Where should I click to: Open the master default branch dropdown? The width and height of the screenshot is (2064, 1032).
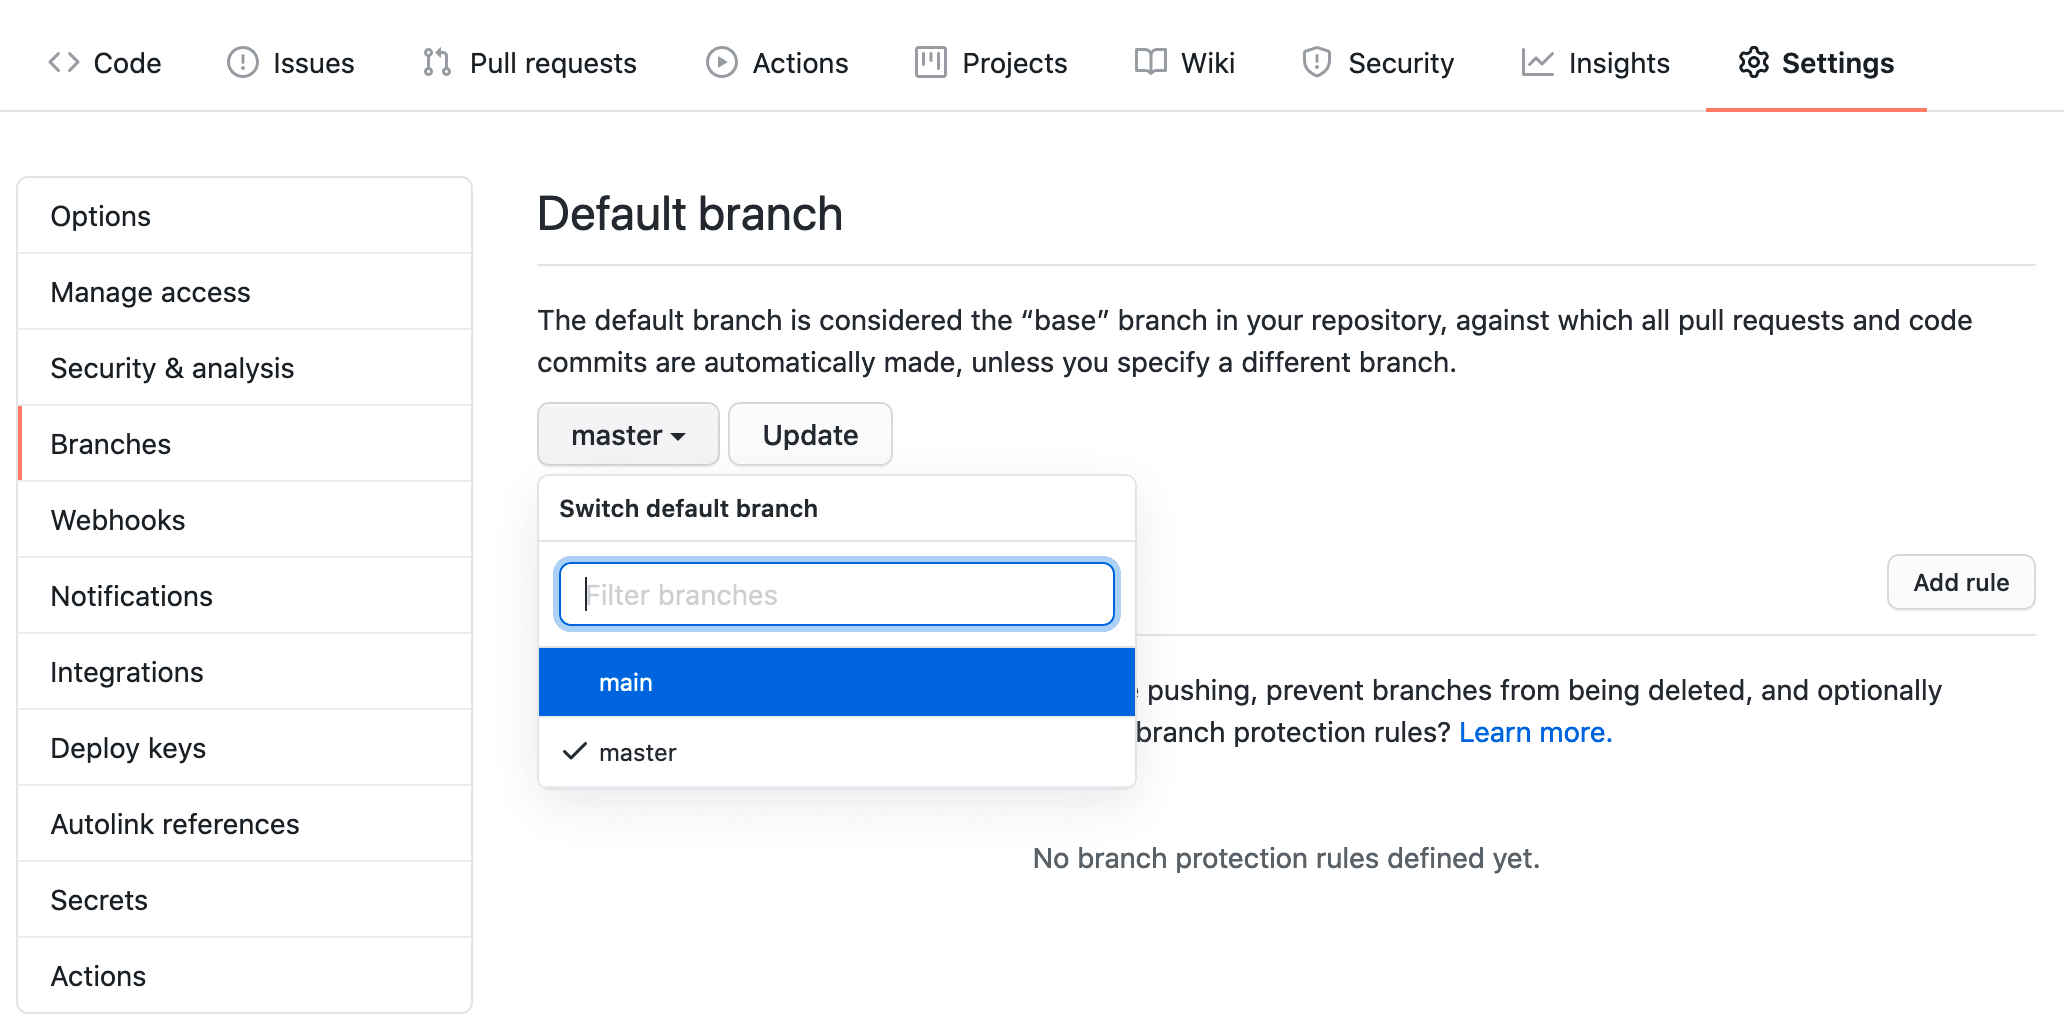[x=627, y=434]
